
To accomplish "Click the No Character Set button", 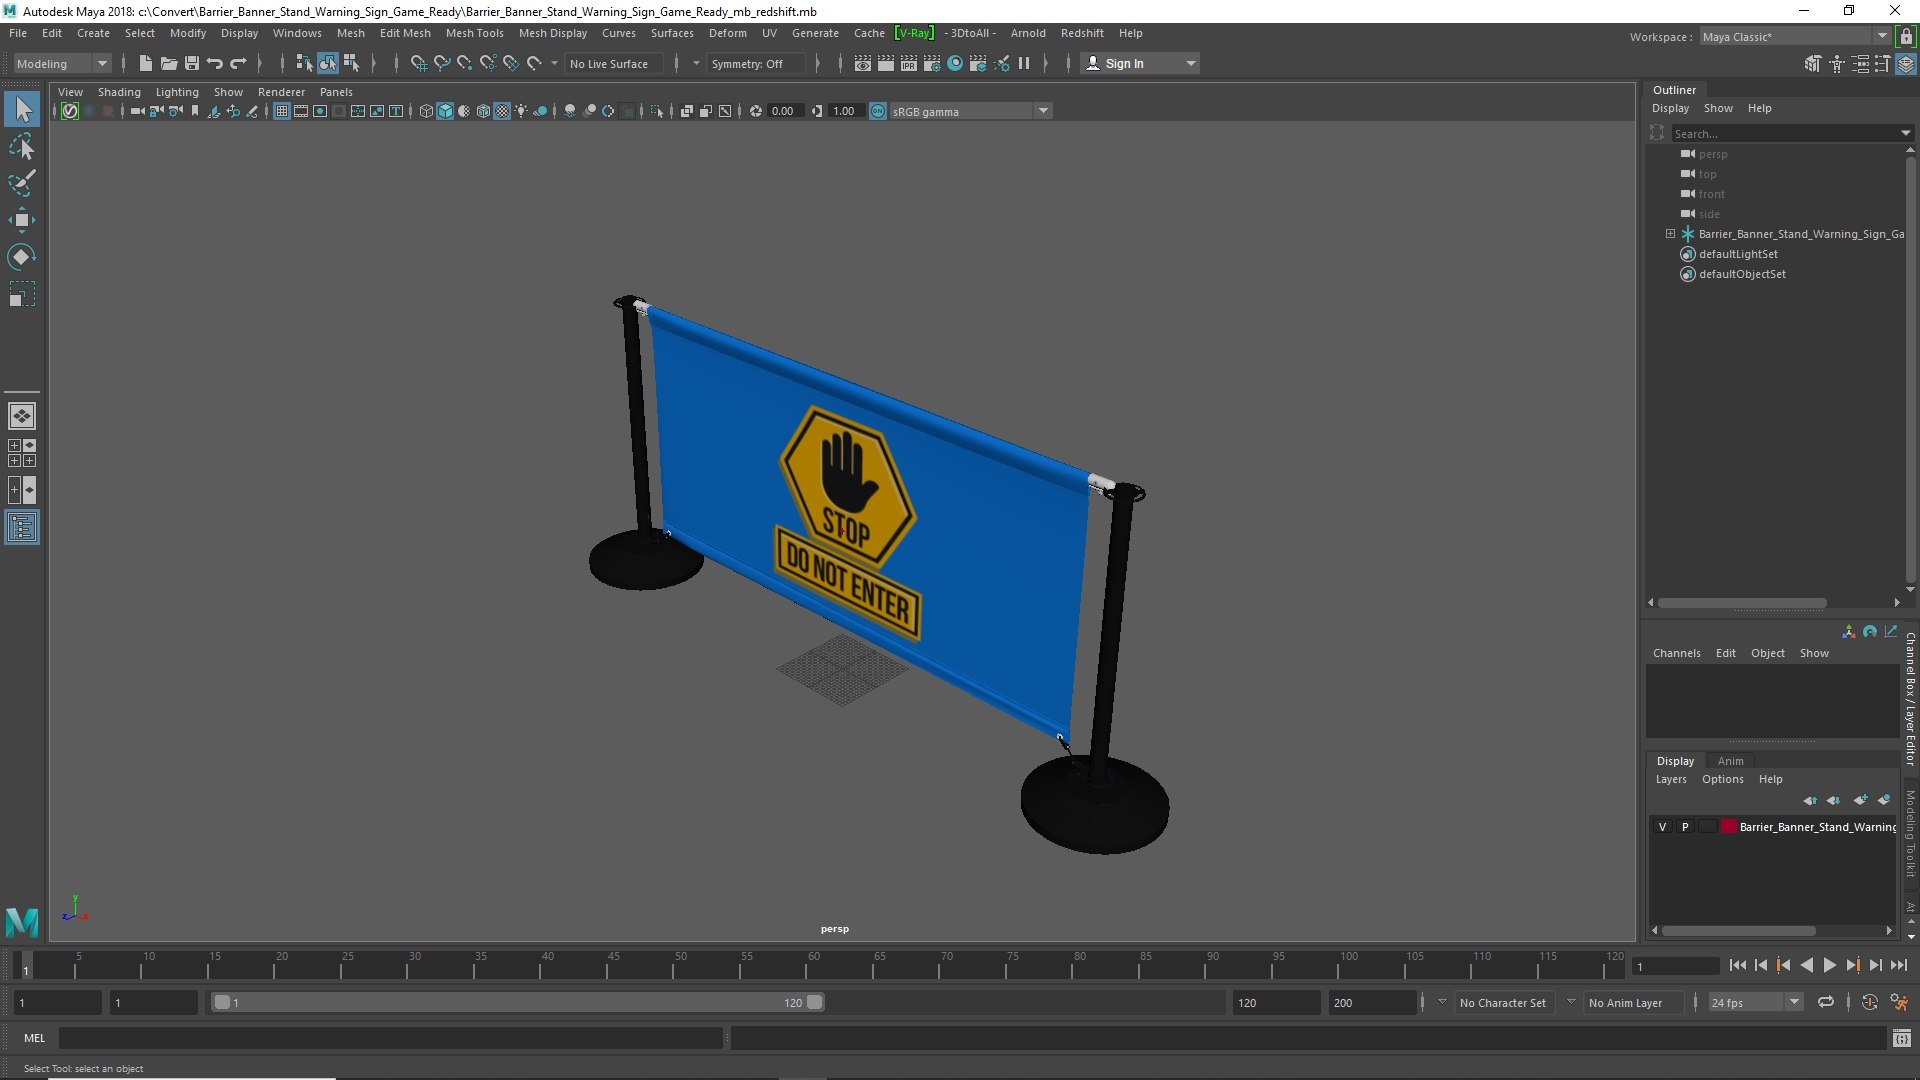I will [1502, 1002].
